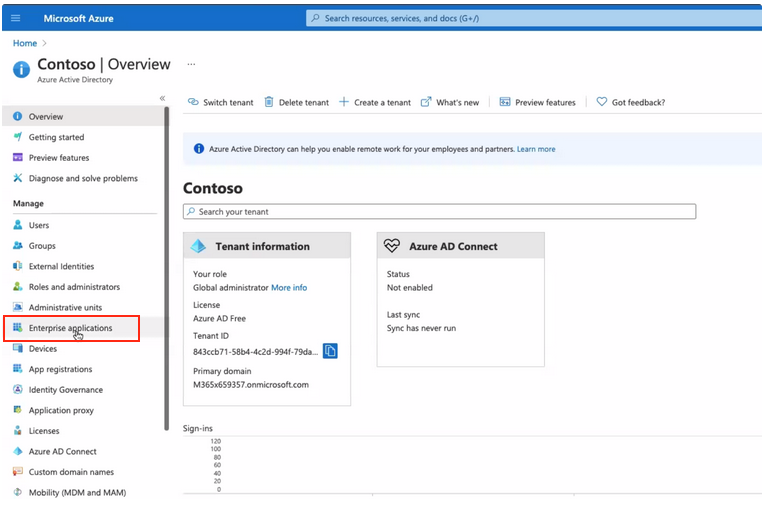The image size is (768, 514).
Task: Open the ellipsis more options next to Overview
Action: click(x=191, y=64)
